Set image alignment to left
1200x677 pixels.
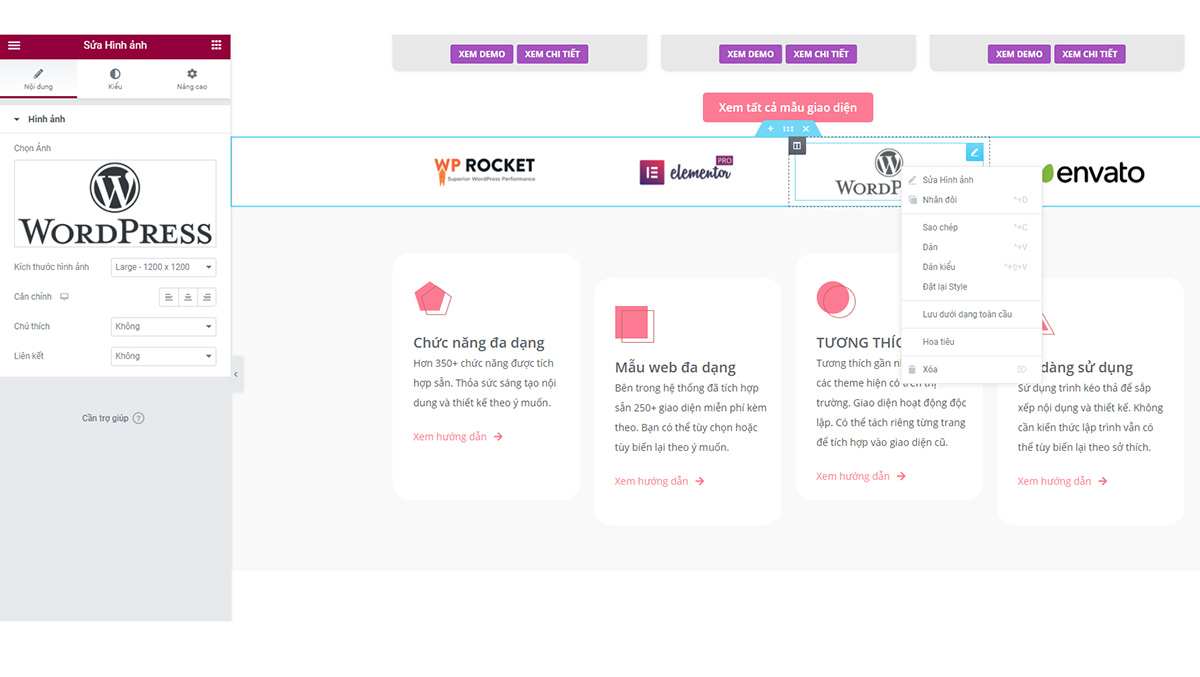pyautogui.click(x=169, y=297)
